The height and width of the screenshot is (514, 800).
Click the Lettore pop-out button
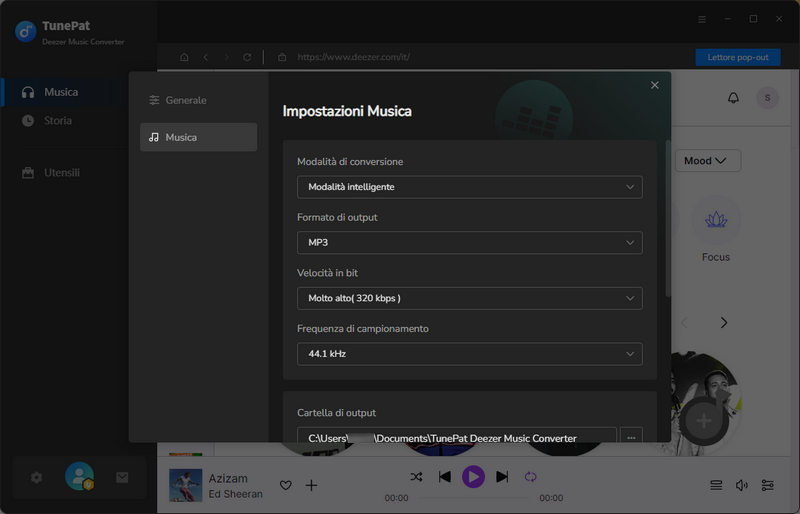(738, 57)
